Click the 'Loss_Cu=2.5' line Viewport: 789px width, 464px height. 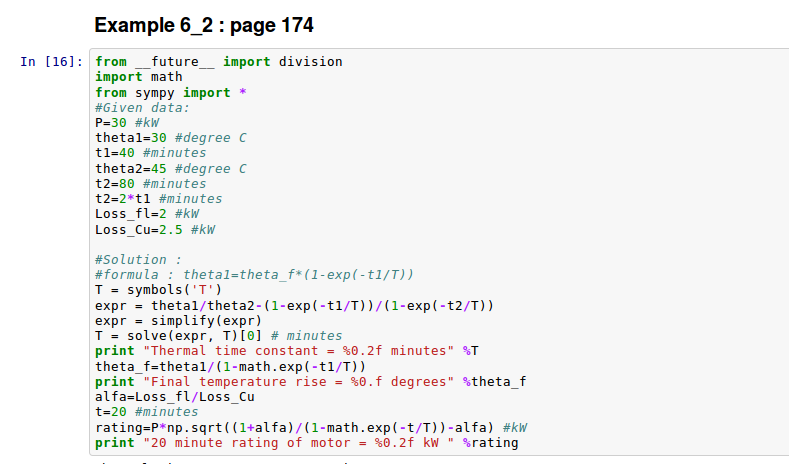point(154,230)
